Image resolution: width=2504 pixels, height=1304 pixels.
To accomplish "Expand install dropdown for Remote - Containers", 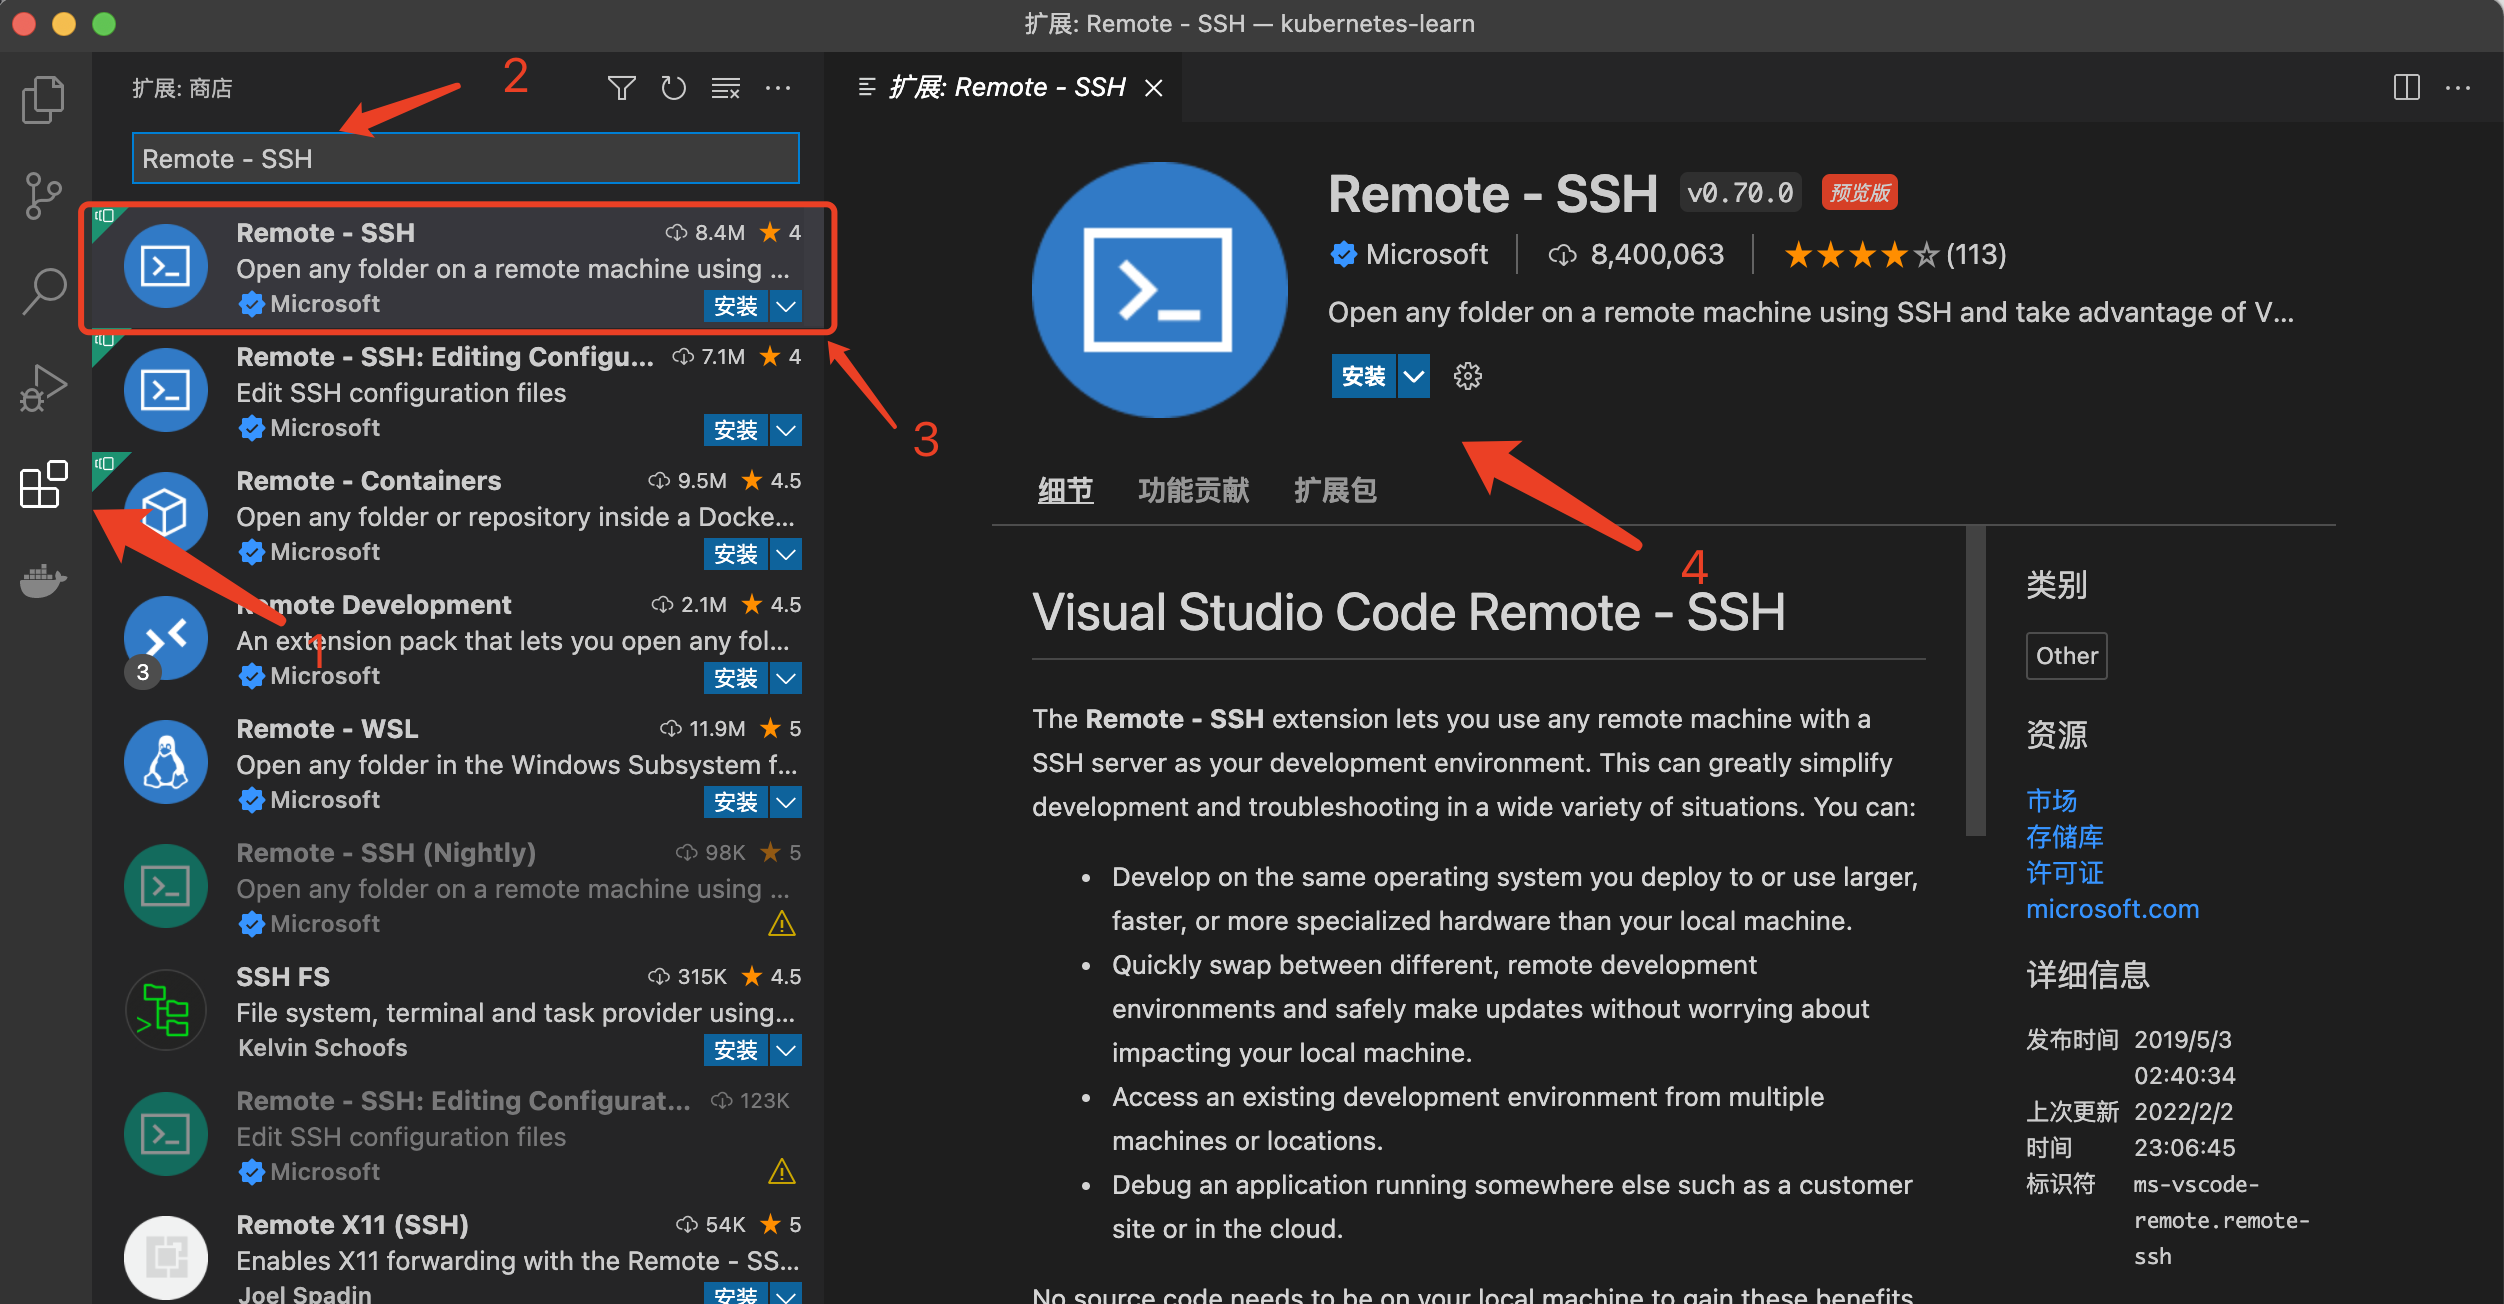I will click(x=786, y=554).
